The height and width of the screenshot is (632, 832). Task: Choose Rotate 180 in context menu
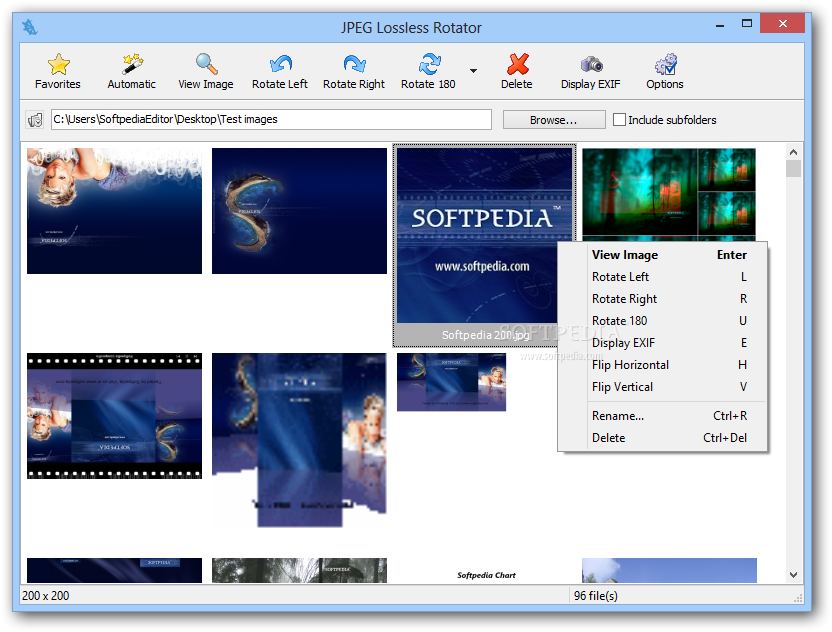(x=662, y=321)
